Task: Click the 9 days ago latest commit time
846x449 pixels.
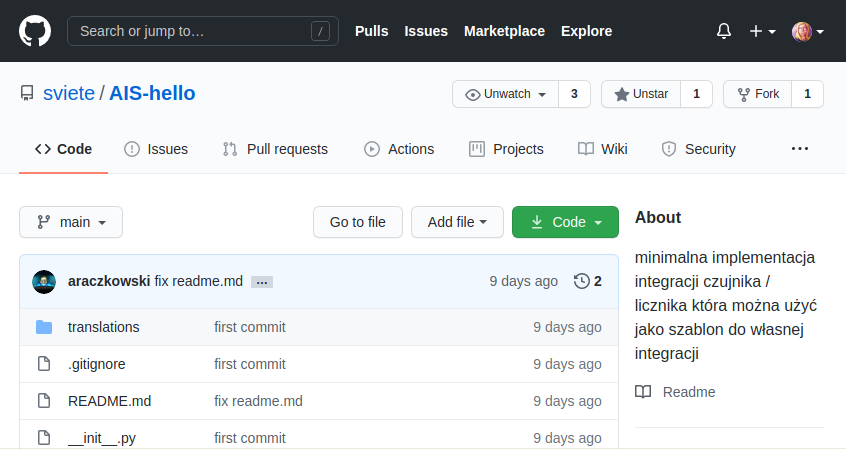Action: coord(523,281)
